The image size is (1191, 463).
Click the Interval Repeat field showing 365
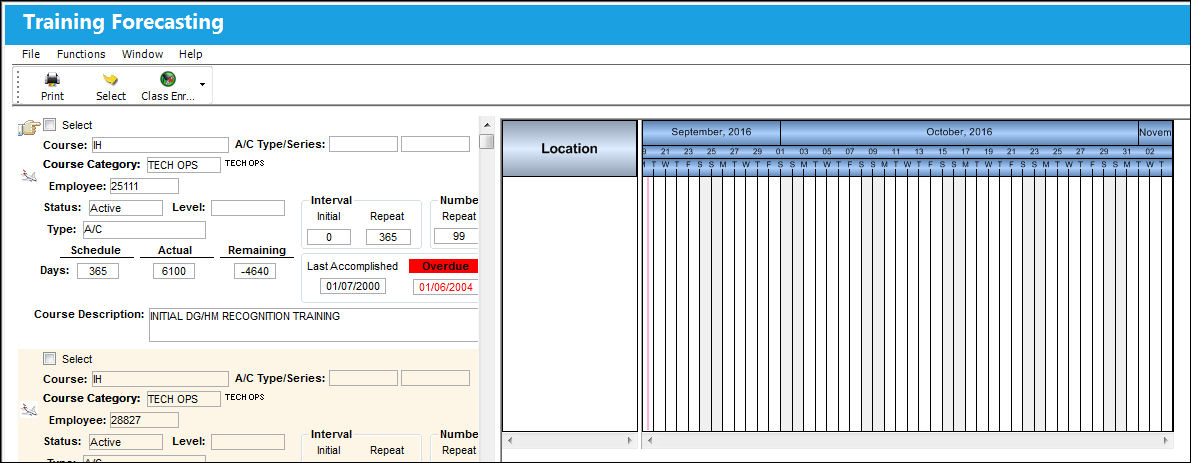pos(388,237)
